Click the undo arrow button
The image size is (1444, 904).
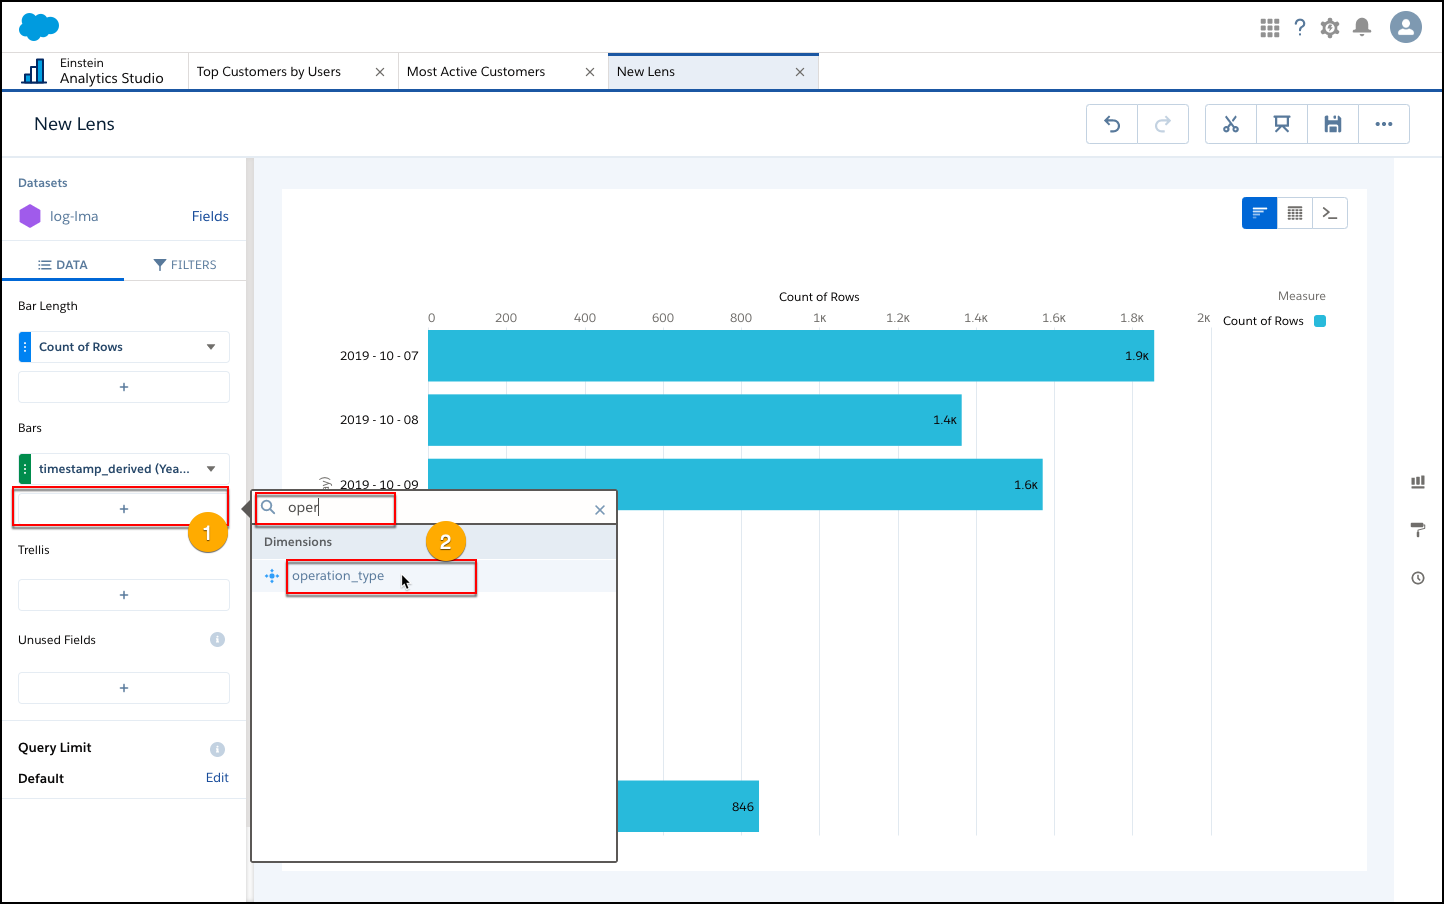(1112, 124)
